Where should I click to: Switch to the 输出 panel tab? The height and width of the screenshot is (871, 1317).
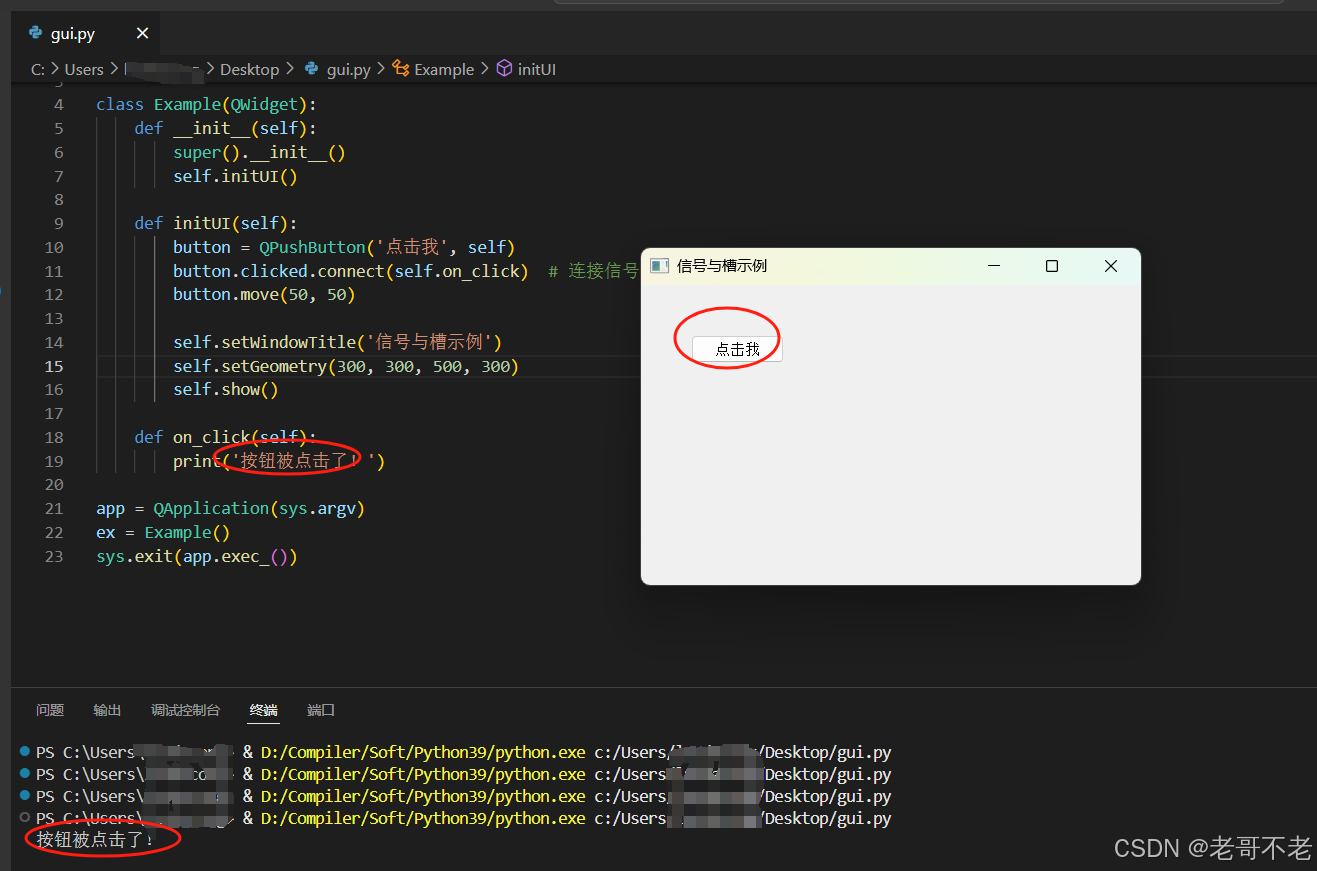(107, 710)
